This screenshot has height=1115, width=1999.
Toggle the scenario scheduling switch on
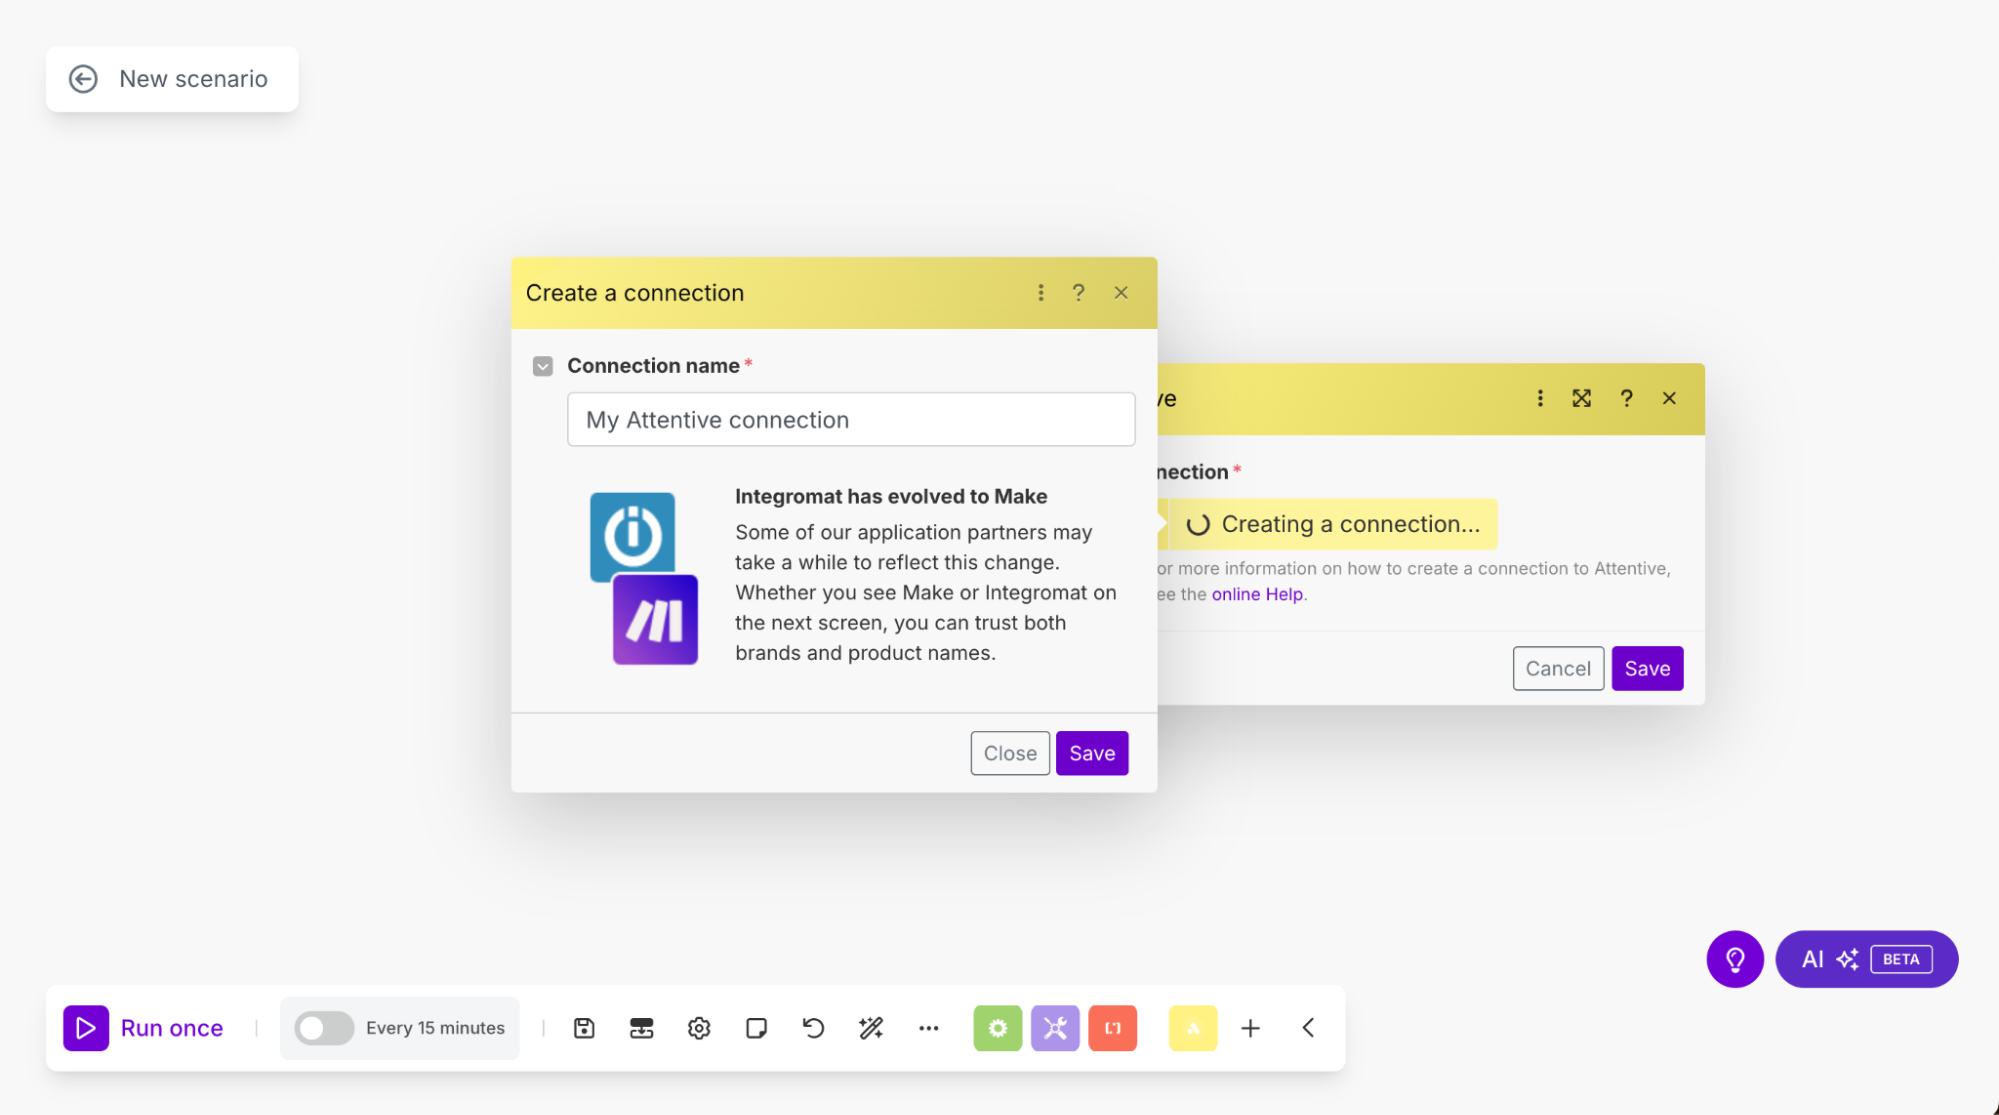click(x=324, y=1028)
